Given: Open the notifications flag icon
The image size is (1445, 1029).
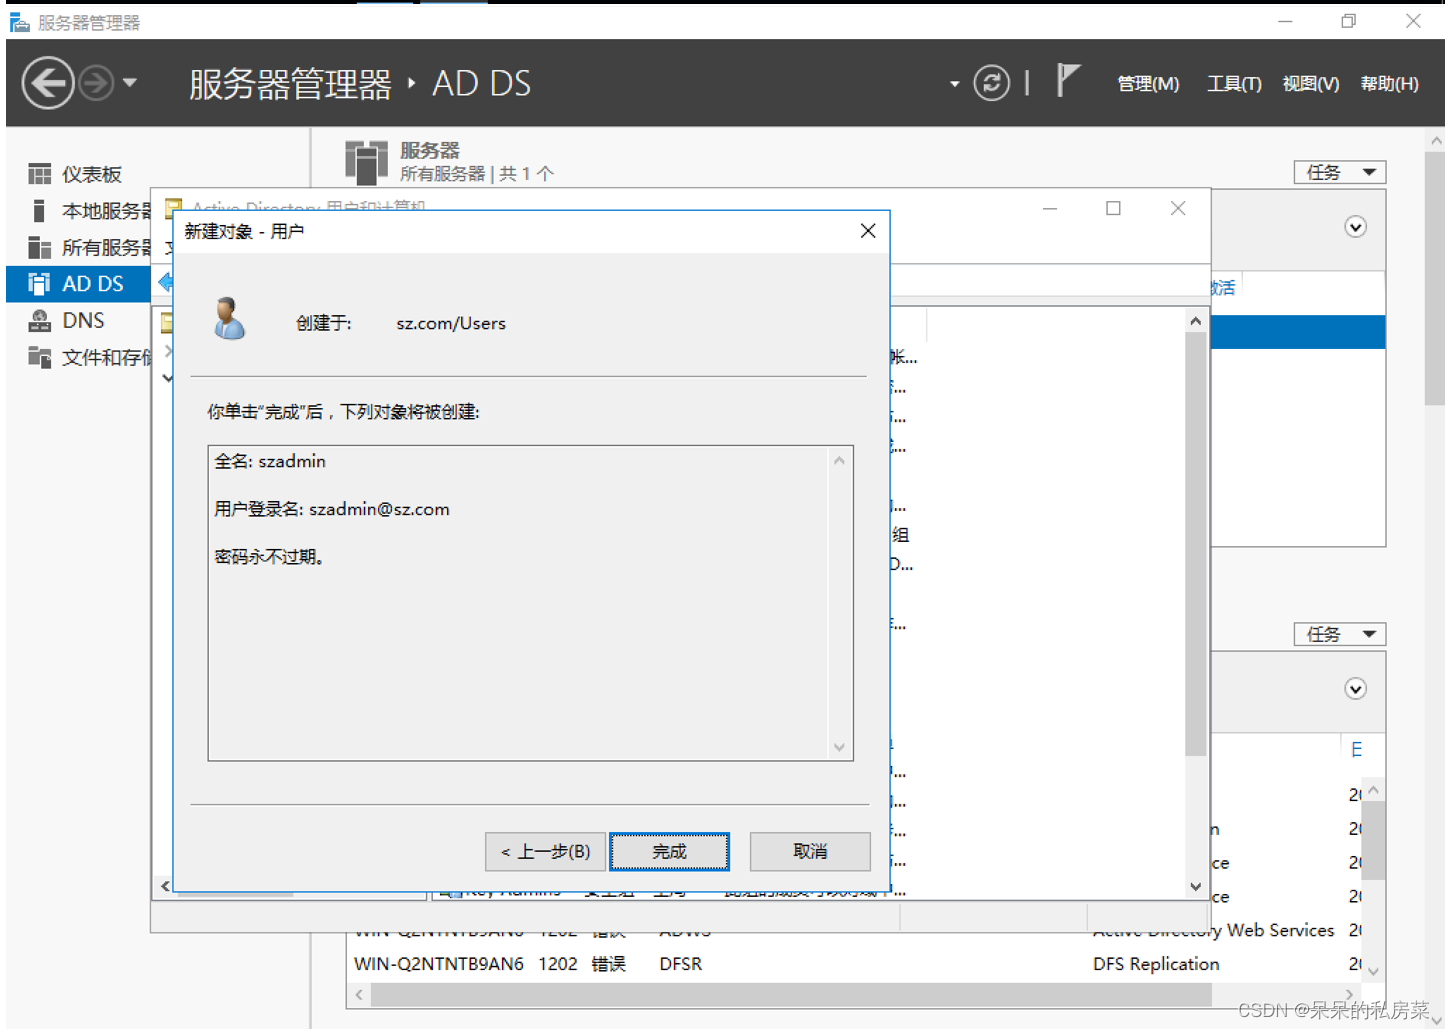Looking at the screenshot, I should point(1067,81).
